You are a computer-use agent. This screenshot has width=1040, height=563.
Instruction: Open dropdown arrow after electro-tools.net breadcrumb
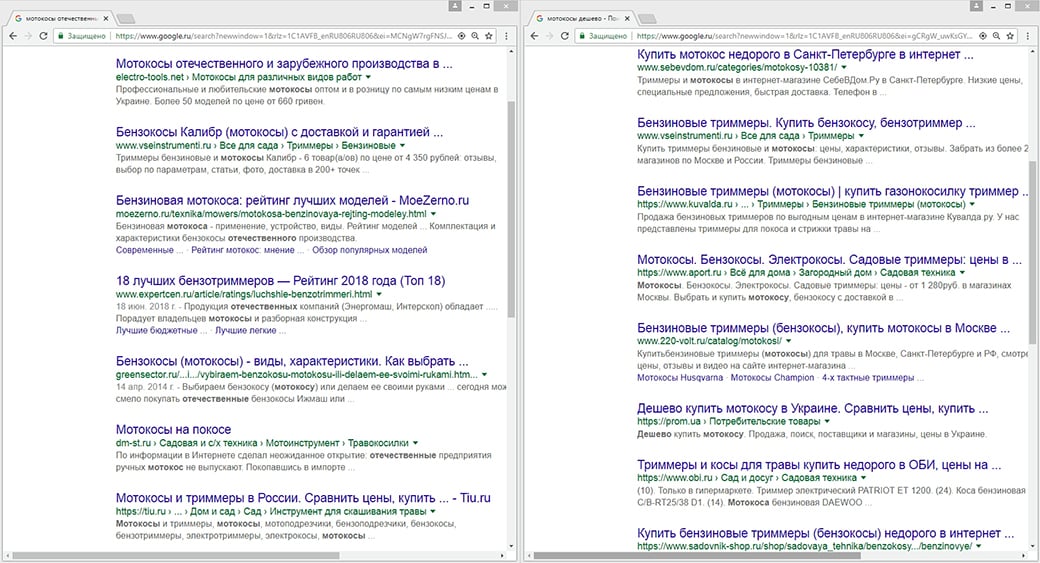point(368,76)
